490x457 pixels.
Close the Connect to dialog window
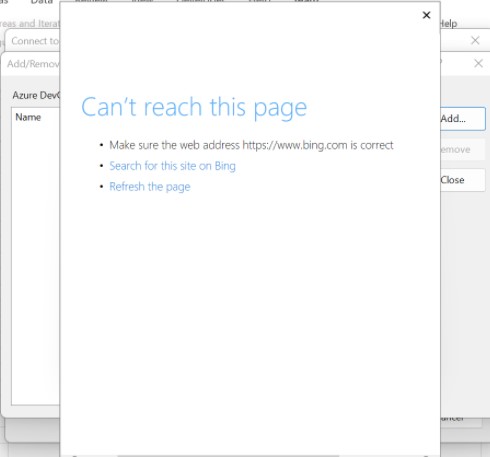(475, 41)
